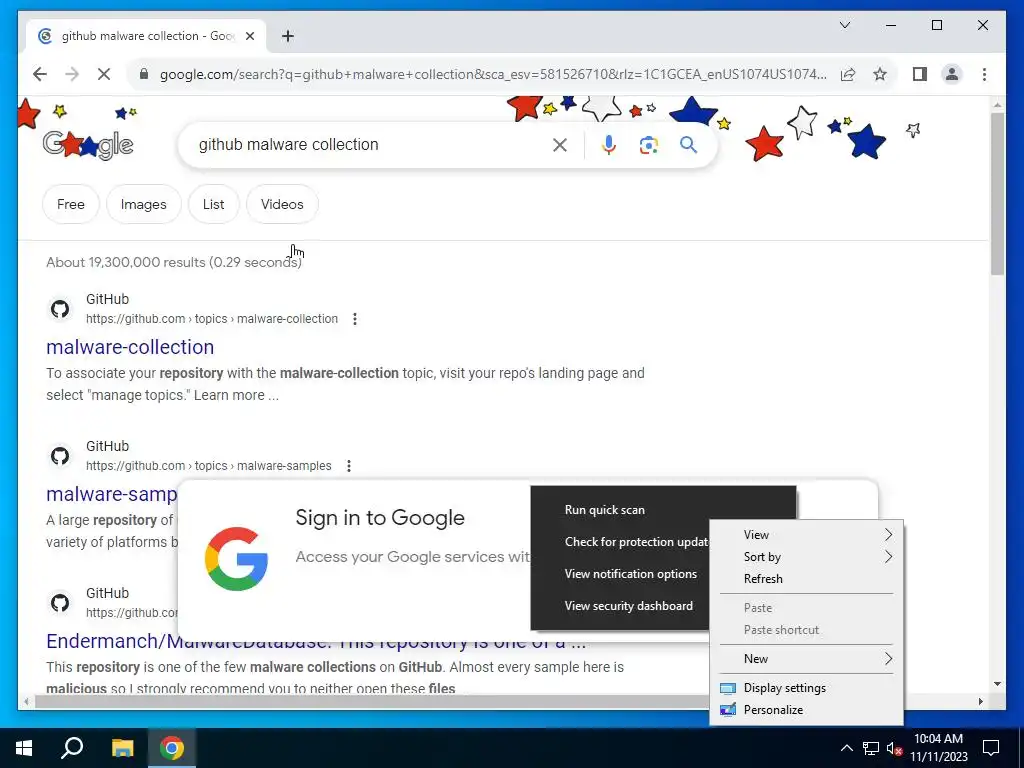The width and height of the screenshot is (1024, 768).
Task: Open the malware-collection result link
Action: click(x=130, y=347)
